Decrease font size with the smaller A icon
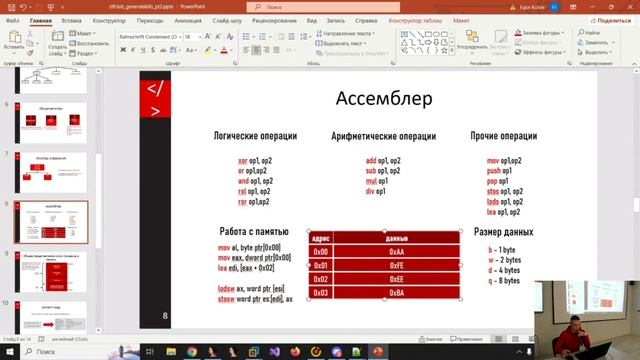This screenshot has width=640, height=360. pos(219,37)
